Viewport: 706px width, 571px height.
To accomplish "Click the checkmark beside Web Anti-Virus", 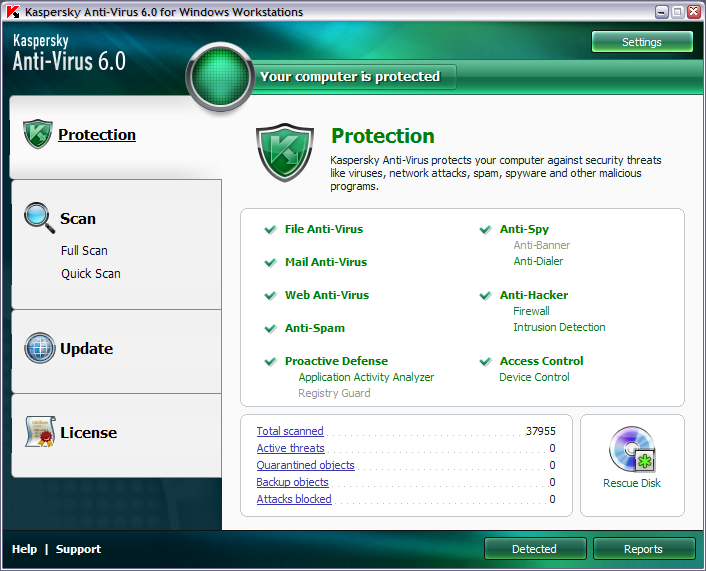I will [270, 295].
